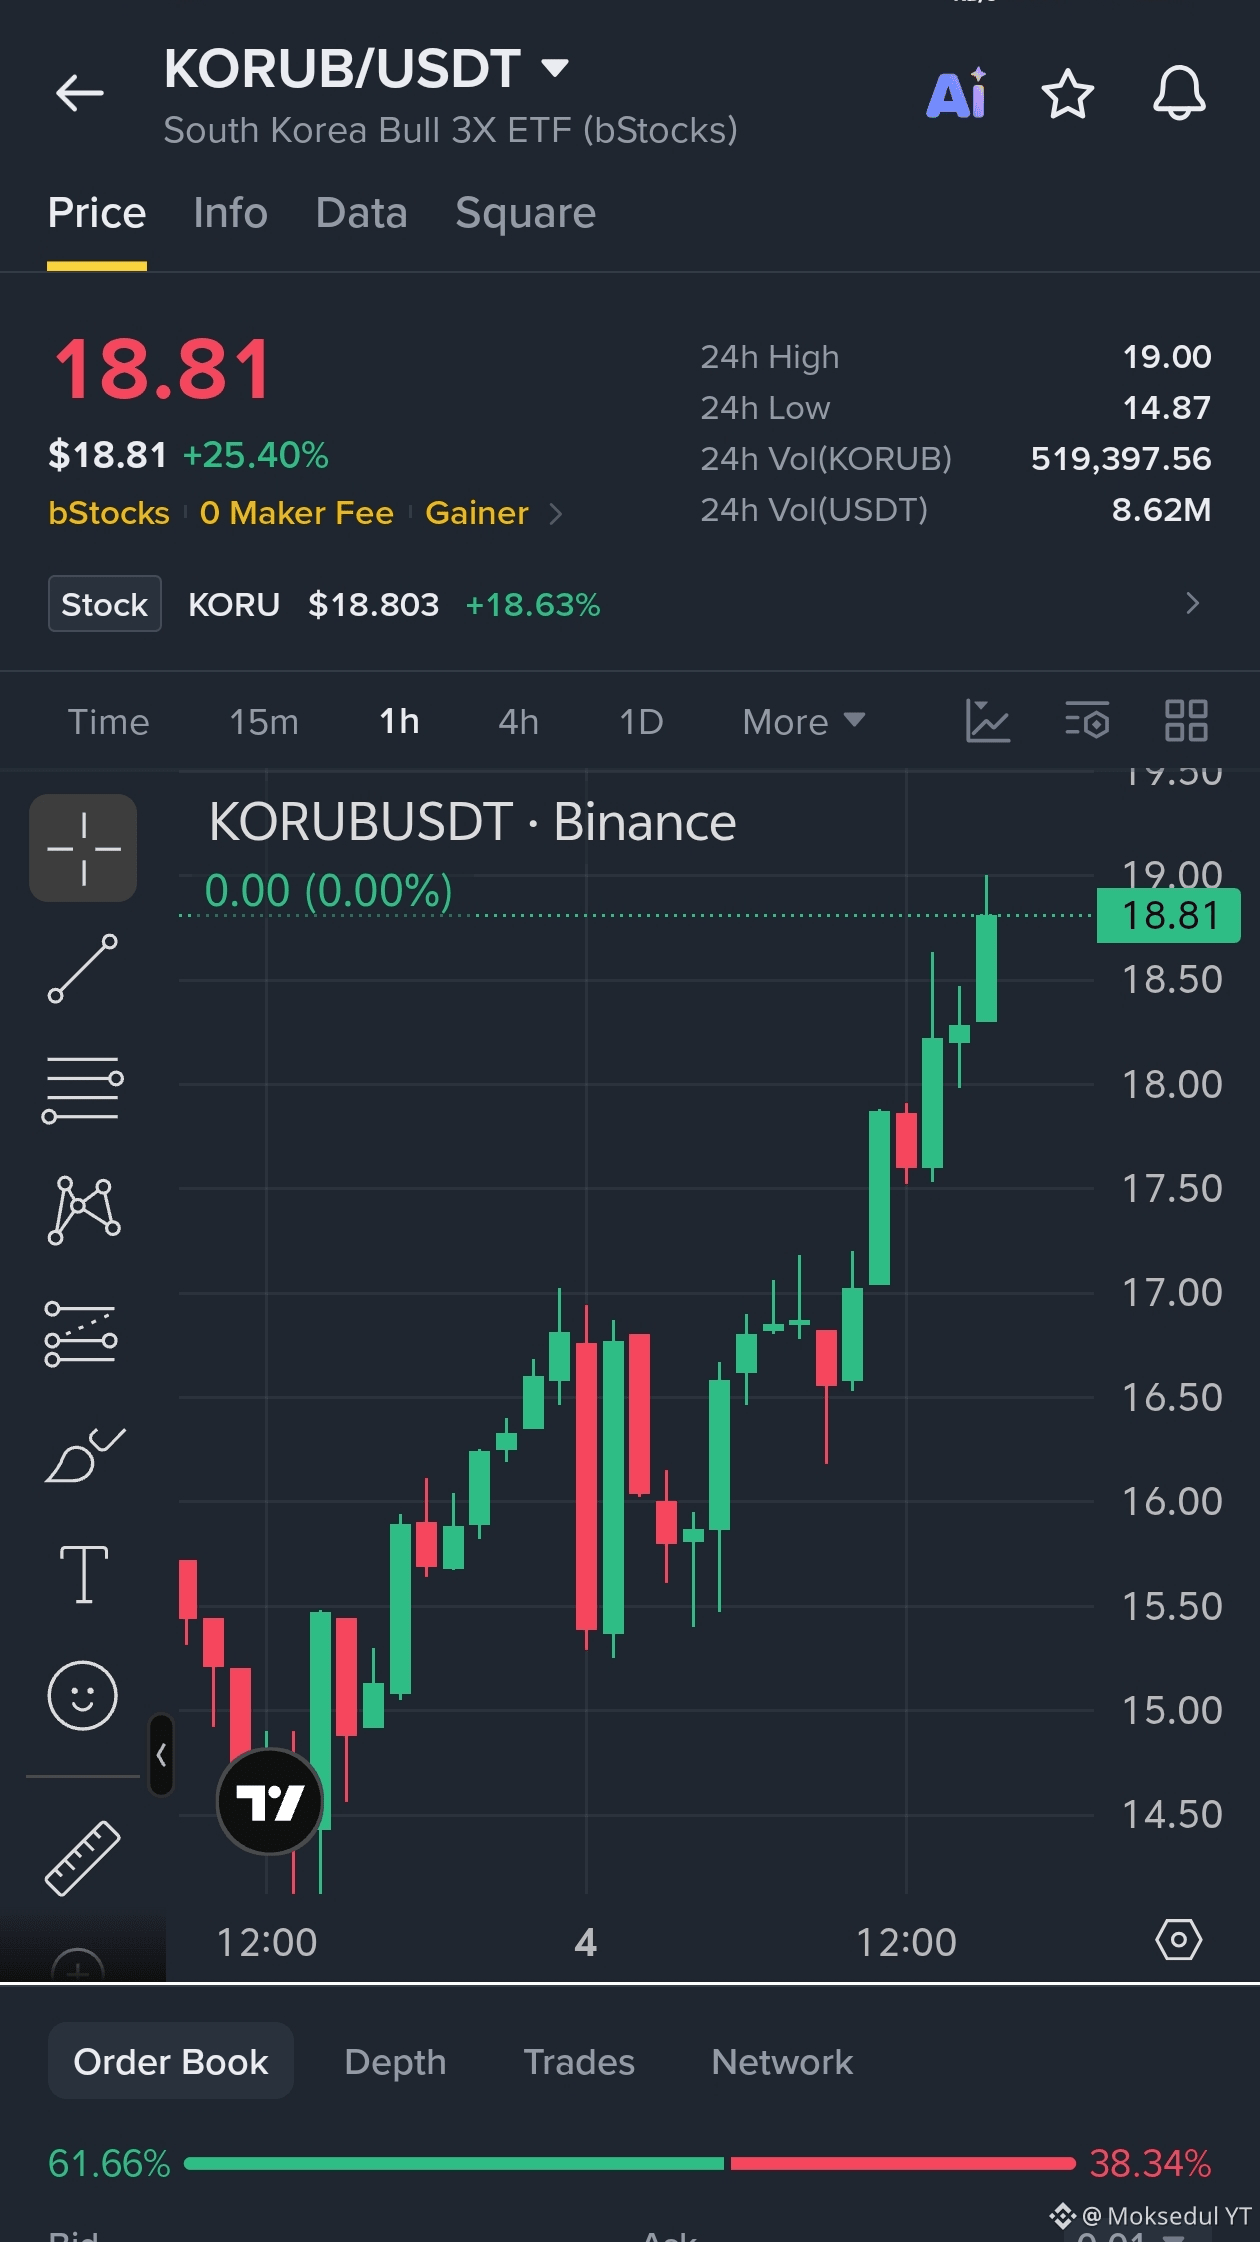Click the 24h High value 19.00

coord(1166,357)
